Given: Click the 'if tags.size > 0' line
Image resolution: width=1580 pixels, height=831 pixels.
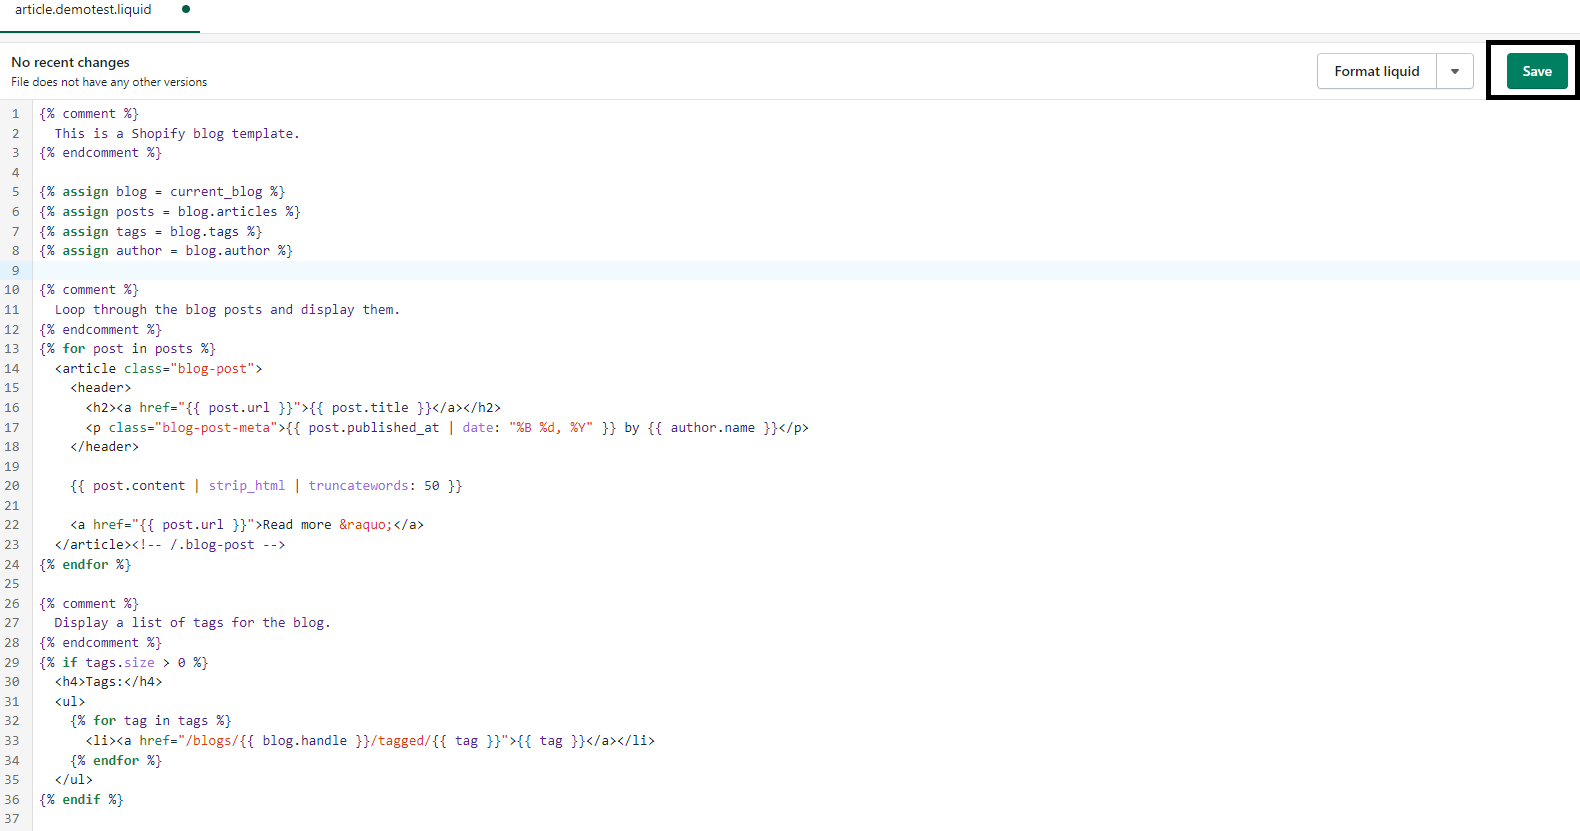Looking at the screenshot, I should [x=124, y=663].
